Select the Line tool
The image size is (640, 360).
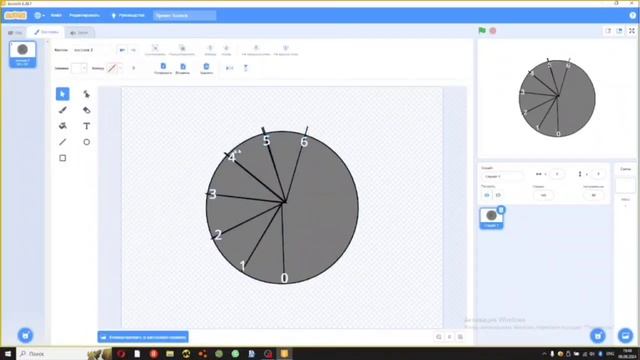[62, 142]
